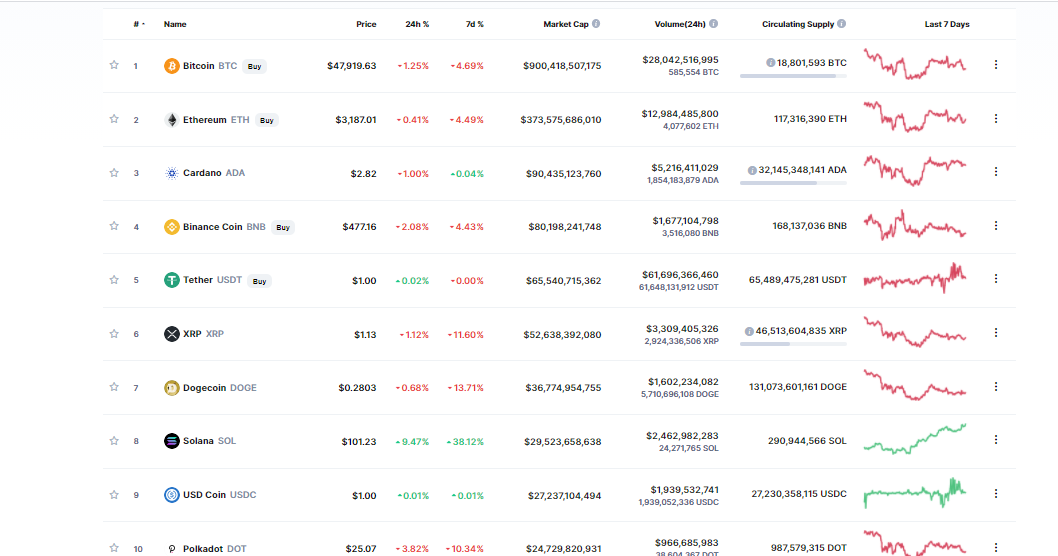Open the more options menu for XRP

coord(996,333)
